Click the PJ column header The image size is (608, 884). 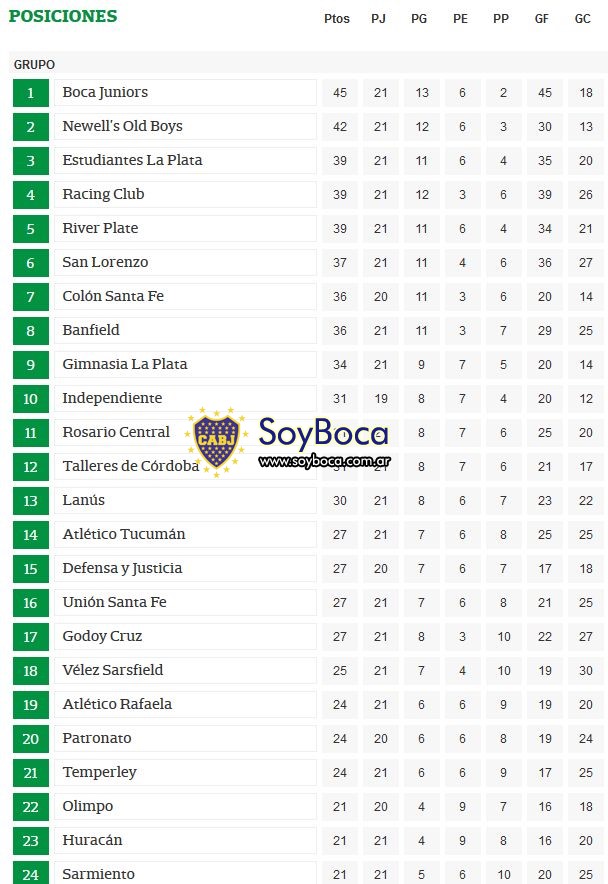pos(378,19)
